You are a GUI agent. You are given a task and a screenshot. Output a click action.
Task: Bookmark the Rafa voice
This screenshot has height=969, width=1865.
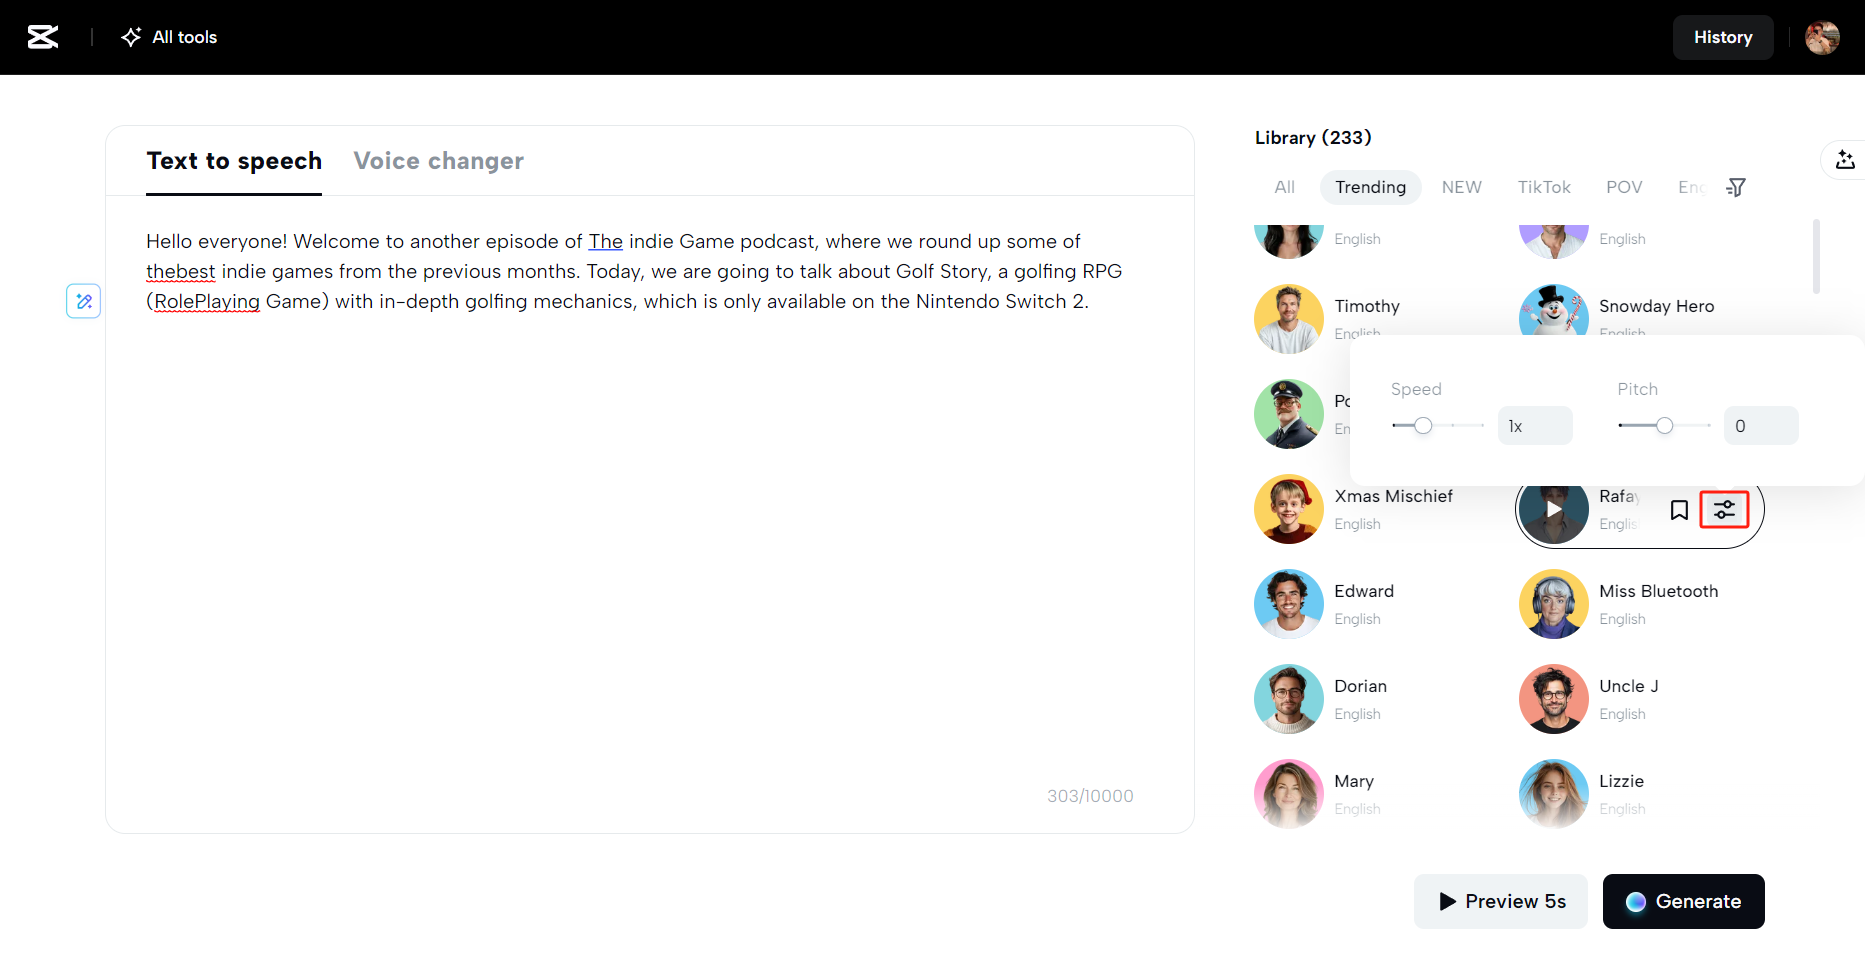1679,510
